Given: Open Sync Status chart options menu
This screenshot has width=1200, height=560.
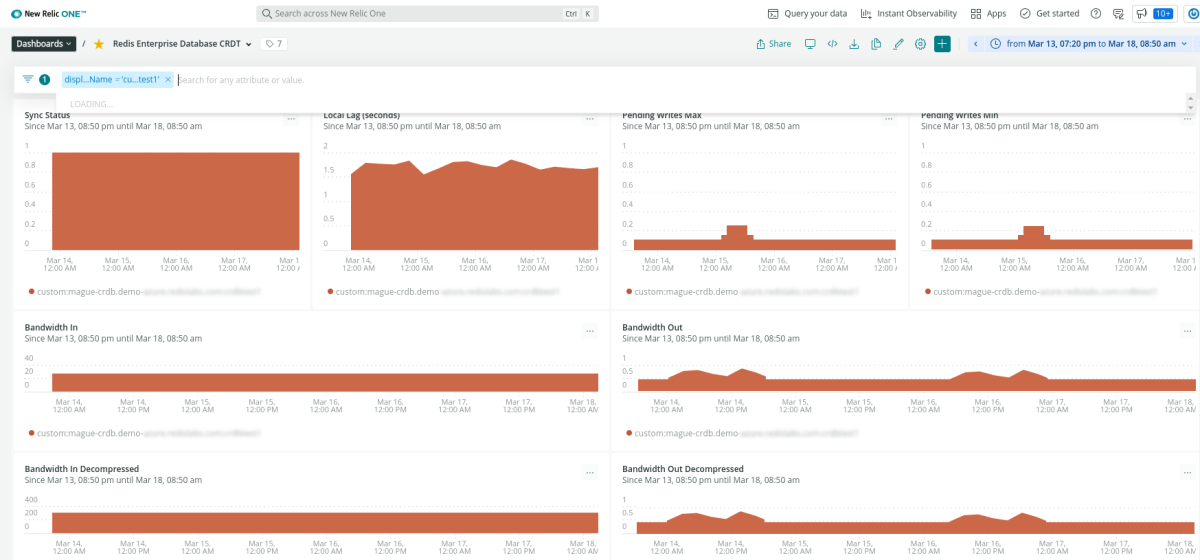Looking at the screenshot, I should (x=291, y=118).
